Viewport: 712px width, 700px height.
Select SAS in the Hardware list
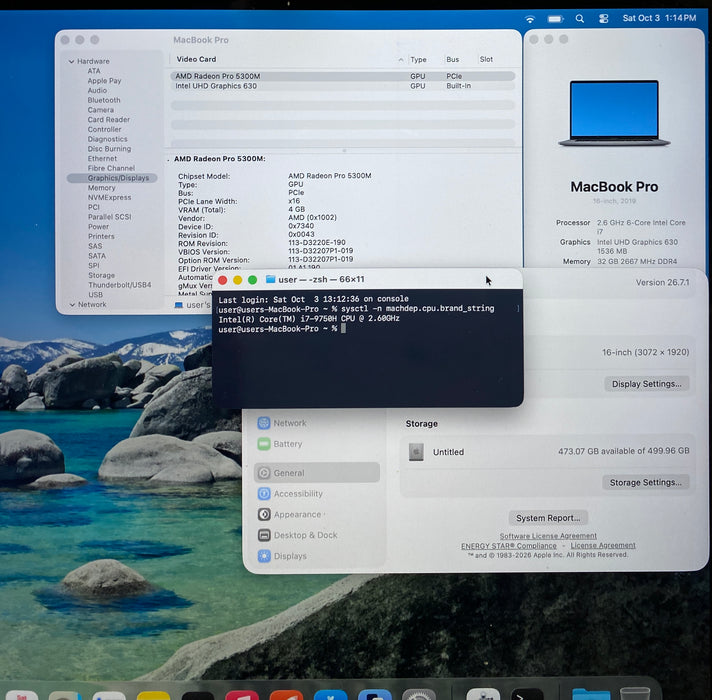coord(95,246)
